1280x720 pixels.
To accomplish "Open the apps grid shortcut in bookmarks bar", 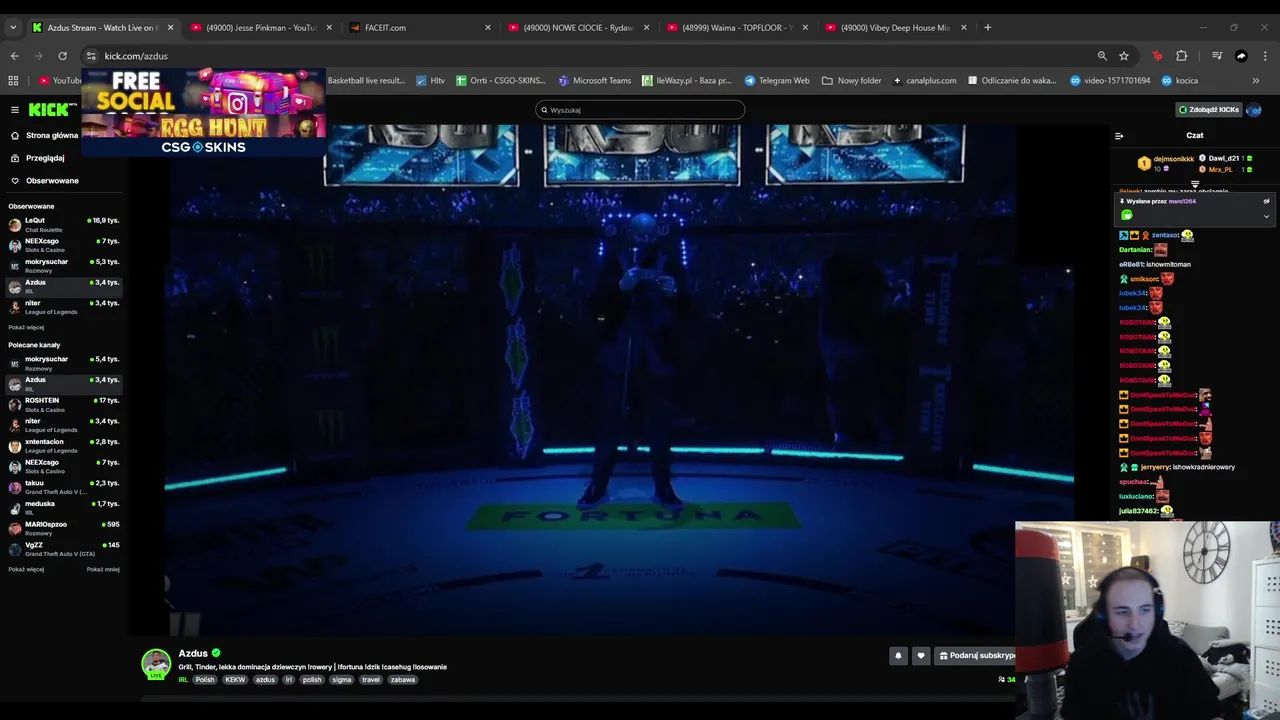I will [x=13, y=80].
